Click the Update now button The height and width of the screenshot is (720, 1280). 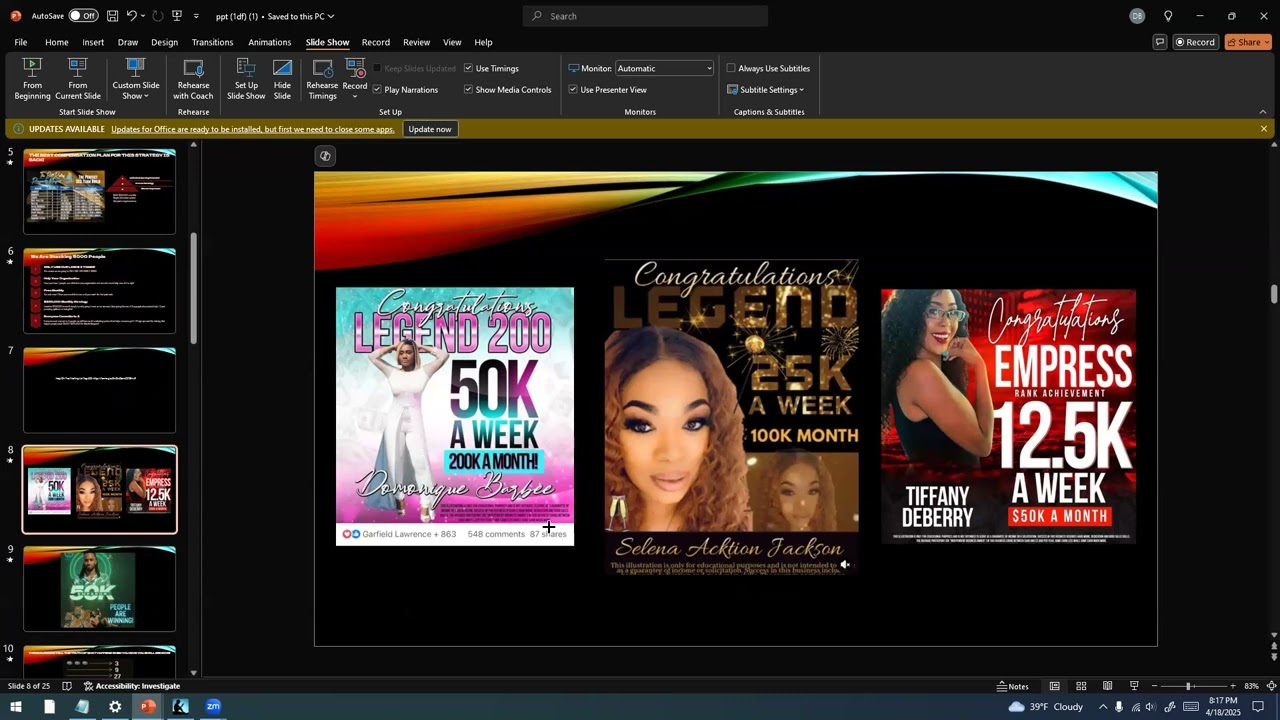[430, 129]
